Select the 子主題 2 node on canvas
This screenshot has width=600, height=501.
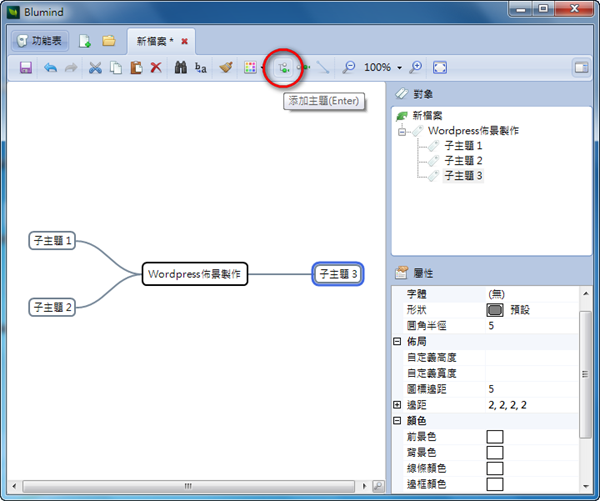[x=52, y=307]
